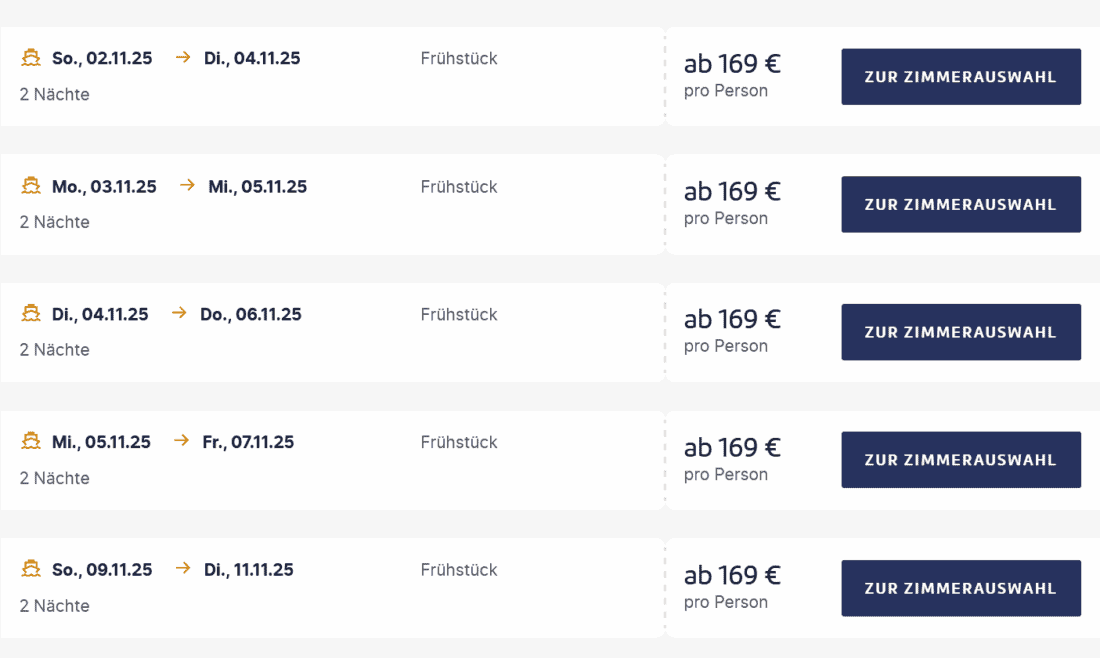Click the Do., 06.11.25 return date text
This screenshot has height=658, width=1100.
tap(251, 314)
